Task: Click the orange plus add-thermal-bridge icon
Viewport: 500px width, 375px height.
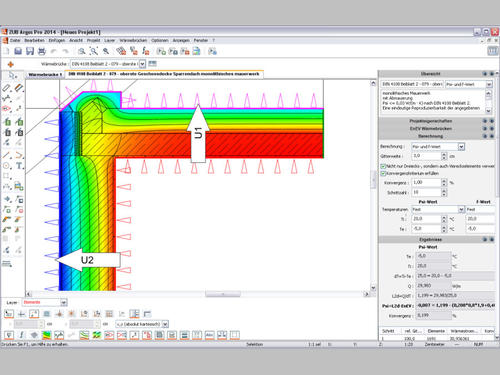Action: [x=11, y=64]
